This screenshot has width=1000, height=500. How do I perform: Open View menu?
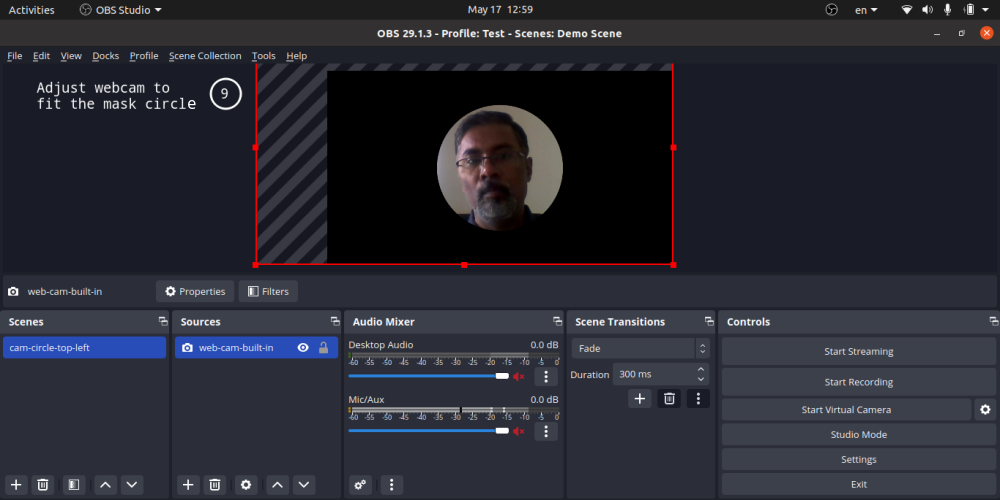coord(71,55)
